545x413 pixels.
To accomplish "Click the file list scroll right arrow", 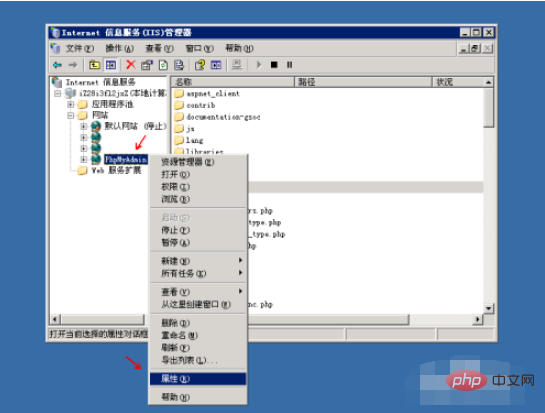I will (478, 319).
